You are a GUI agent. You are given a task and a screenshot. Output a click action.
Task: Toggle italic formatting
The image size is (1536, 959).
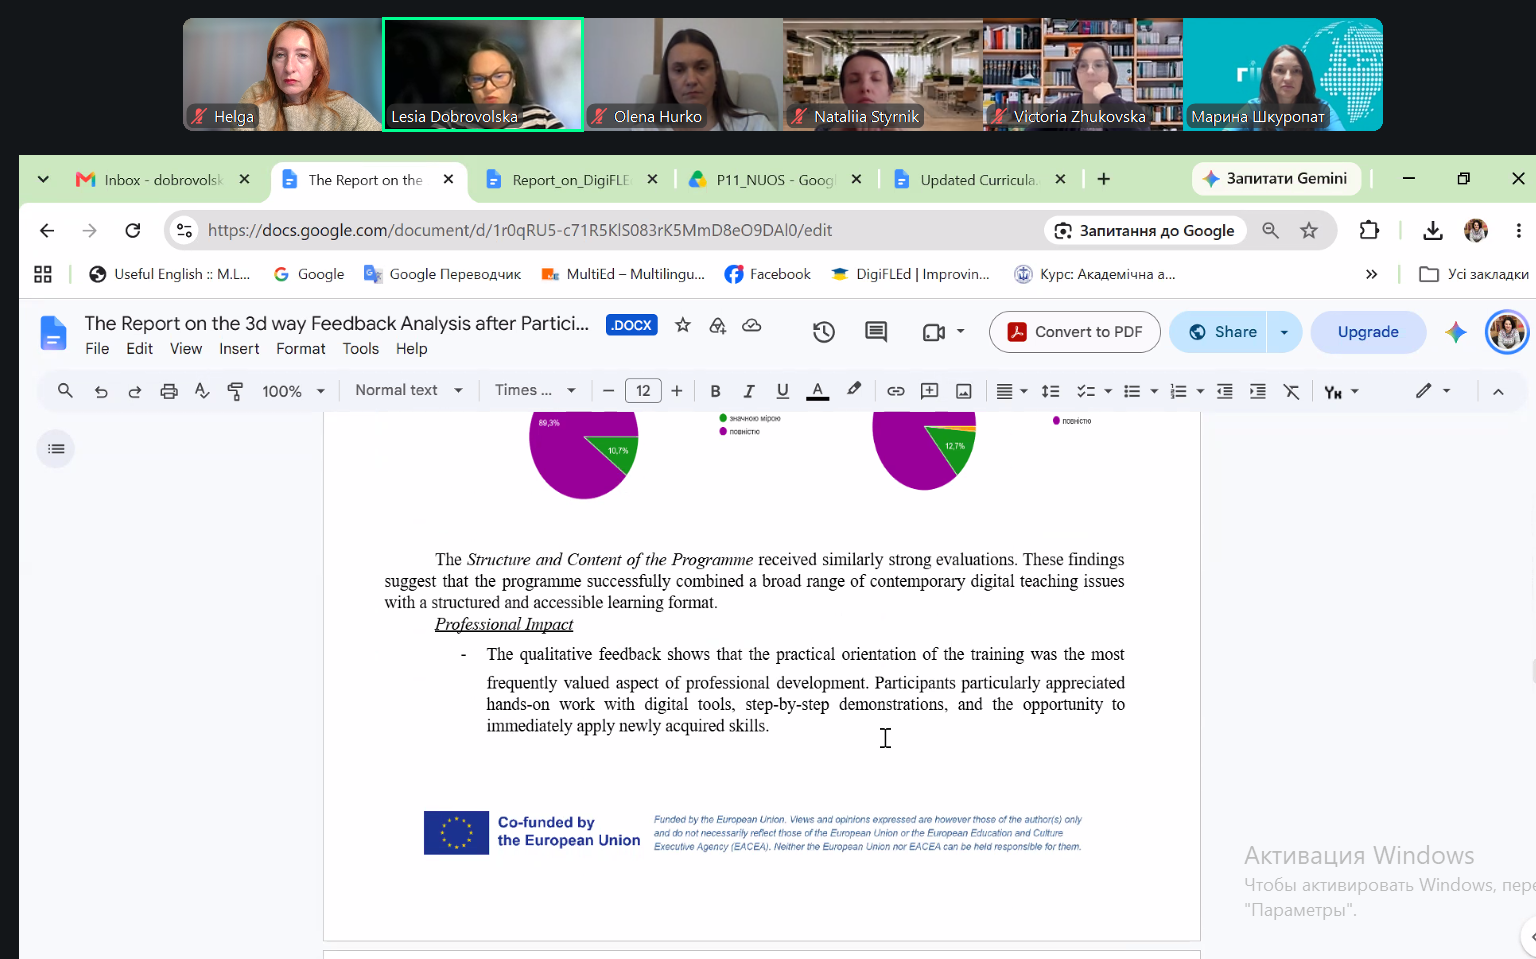click(x=748, y=391)
